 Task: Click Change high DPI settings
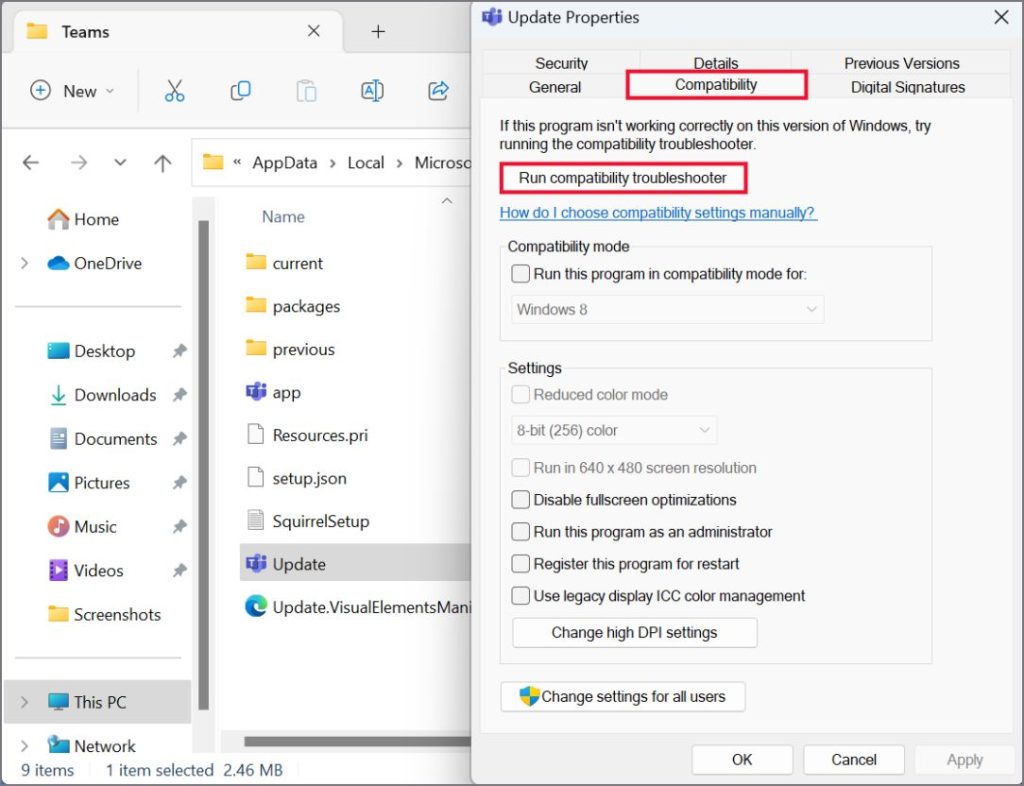tap(635, 633)
